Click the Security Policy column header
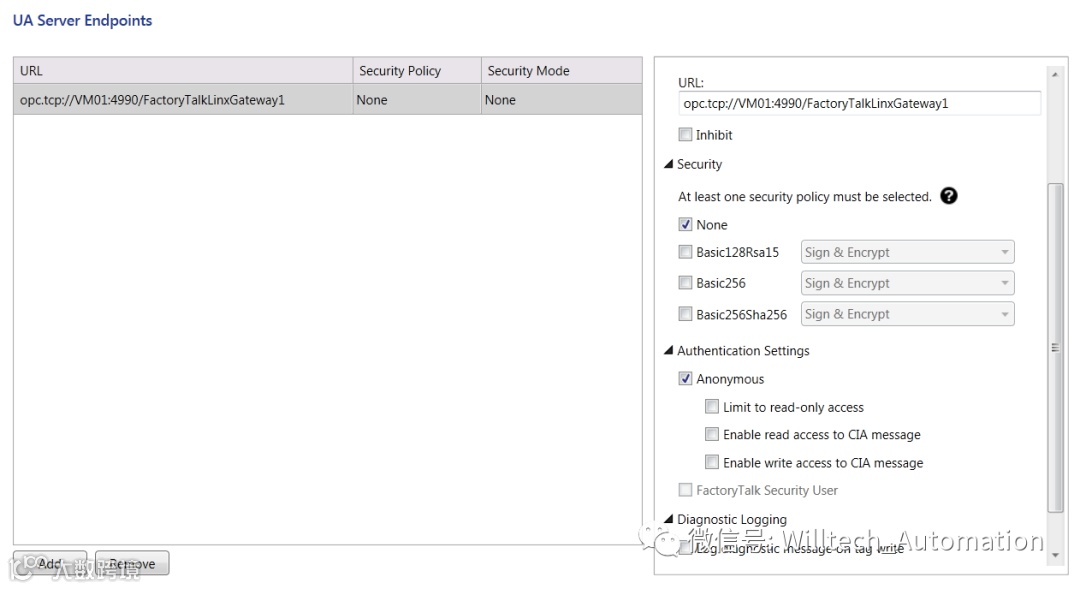Image resolution: width=1080 pixels, height=589 pixels. (417, 71)
